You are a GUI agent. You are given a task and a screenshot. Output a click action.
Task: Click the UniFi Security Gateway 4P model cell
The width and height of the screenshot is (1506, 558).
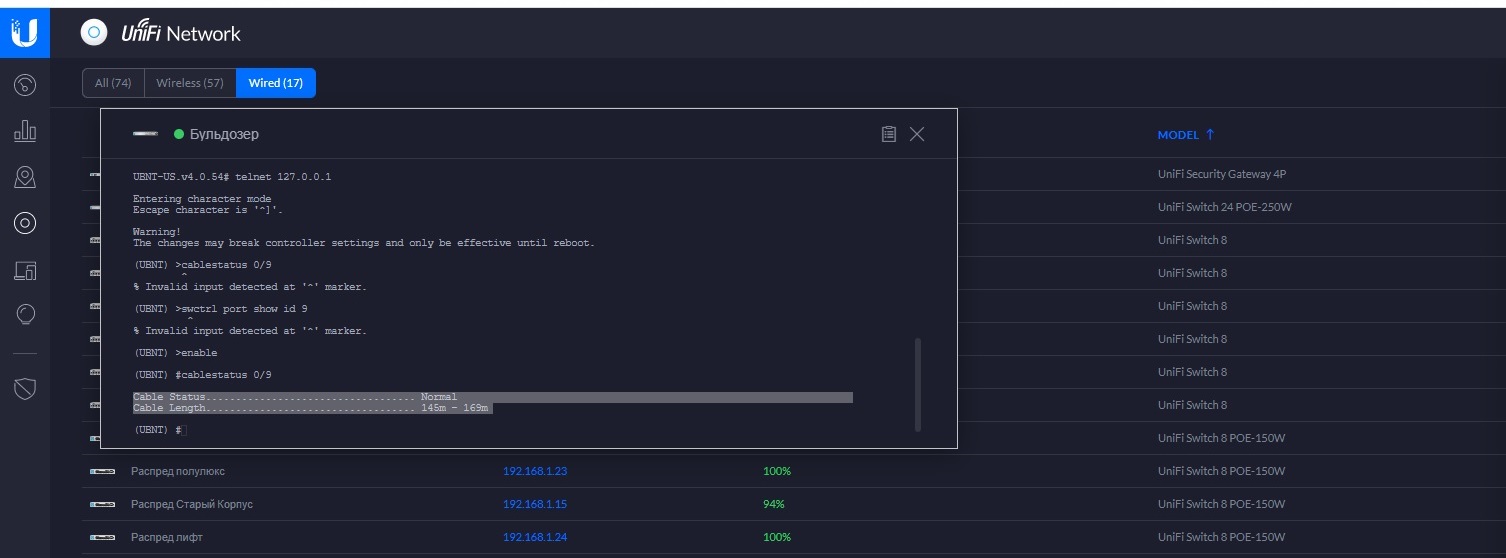[1221, 174]
